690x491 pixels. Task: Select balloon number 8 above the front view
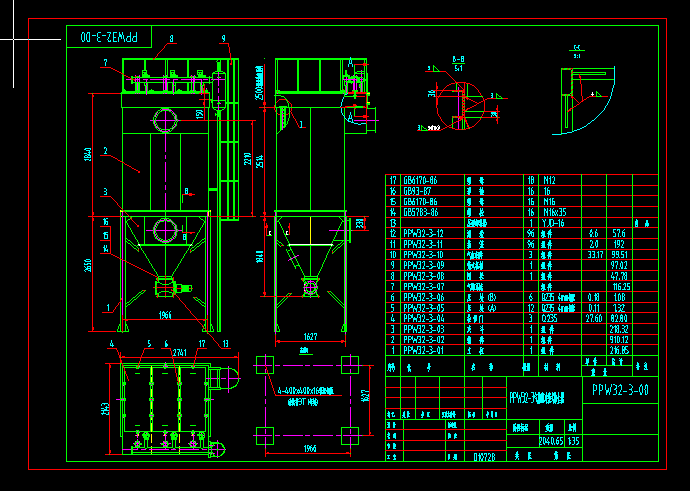tap(172, 40)
